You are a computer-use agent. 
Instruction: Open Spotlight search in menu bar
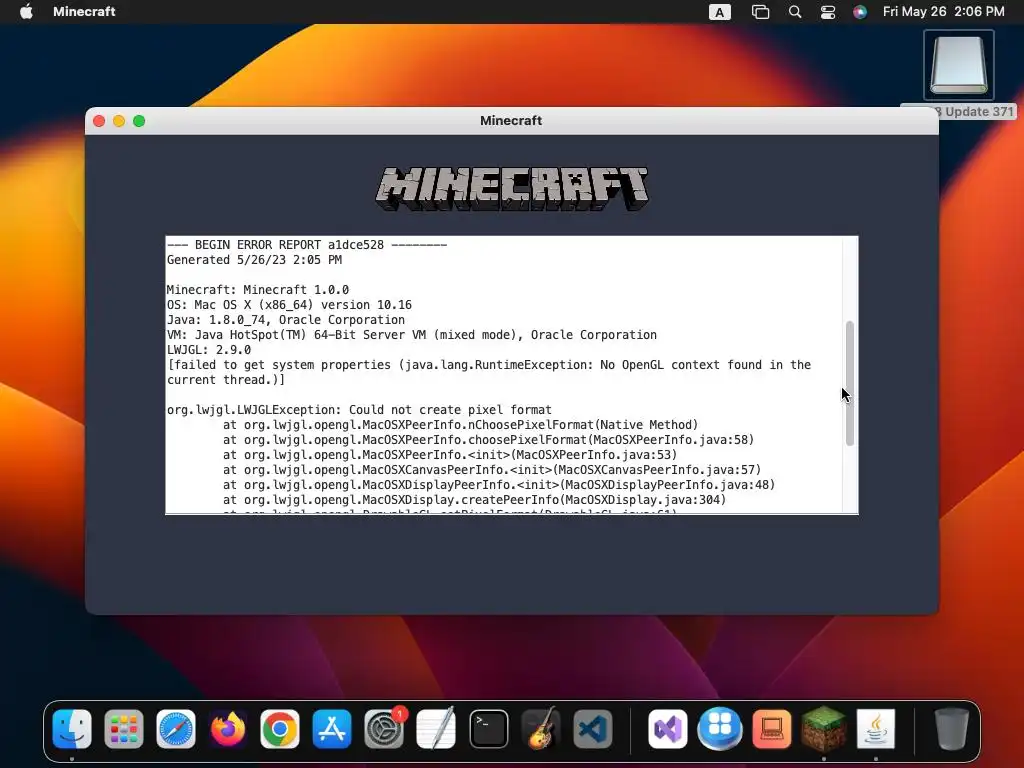click(x=795, y=12)
